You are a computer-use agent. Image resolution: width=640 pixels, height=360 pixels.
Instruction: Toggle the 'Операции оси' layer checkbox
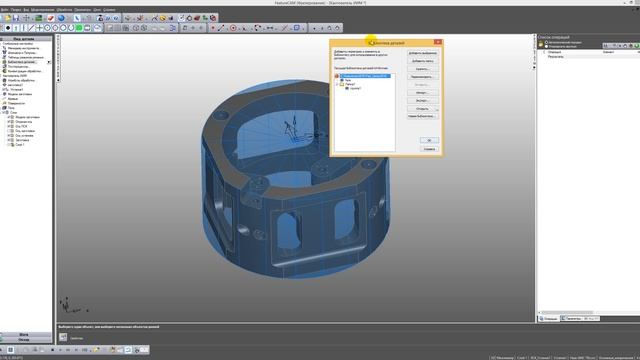(9, 122)
